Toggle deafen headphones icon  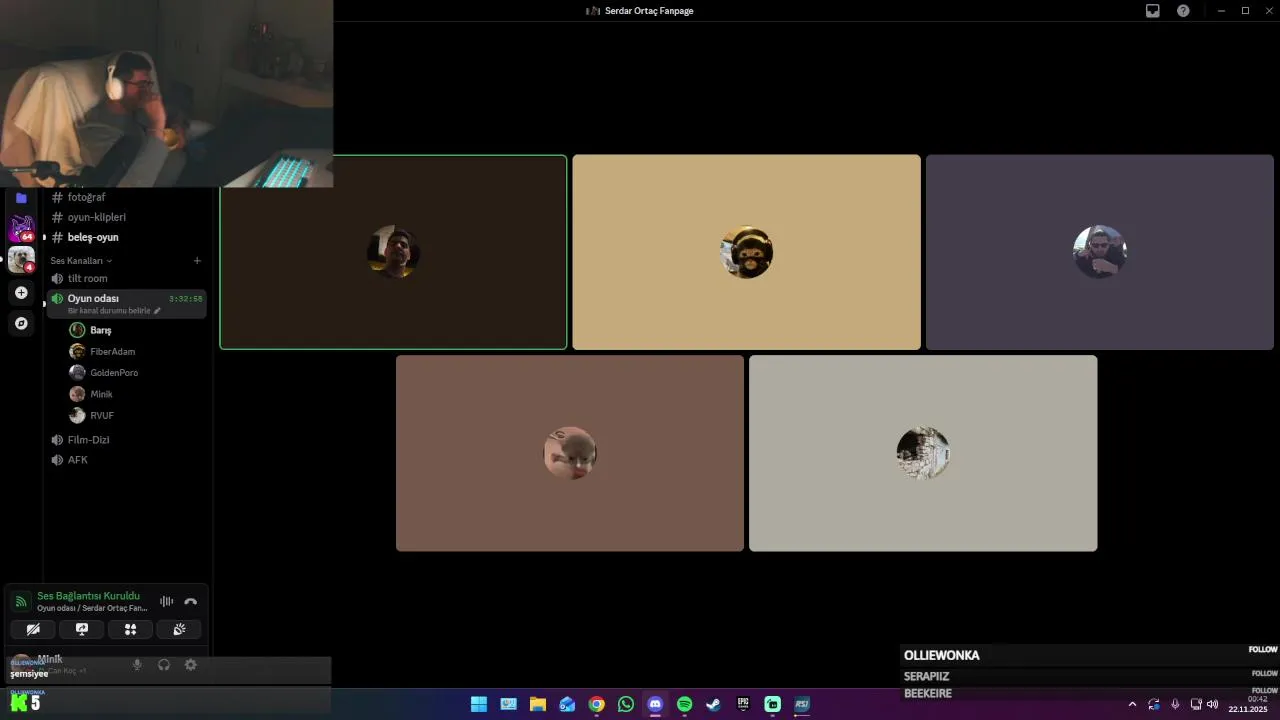pos(164,665)
